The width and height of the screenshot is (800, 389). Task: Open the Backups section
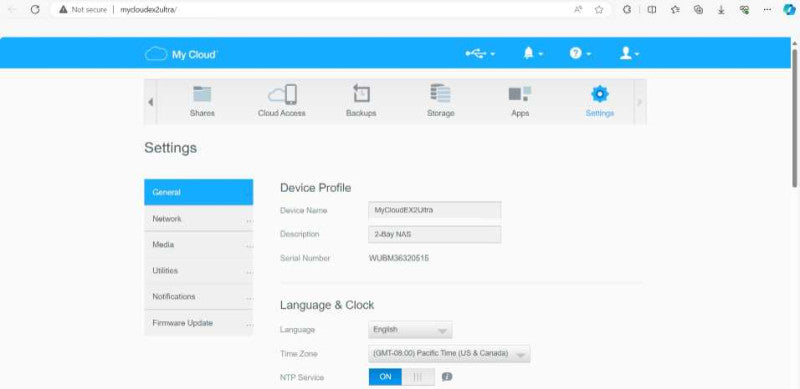click(x=361, y=101)
